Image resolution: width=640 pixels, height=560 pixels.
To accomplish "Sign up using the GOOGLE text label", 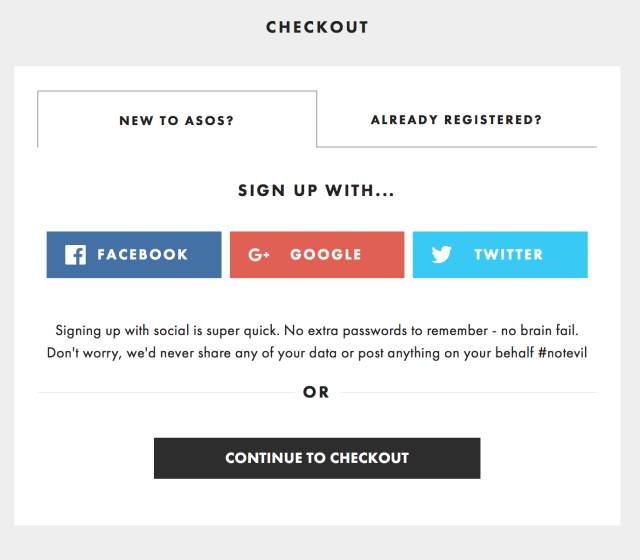I will [326, 255].
